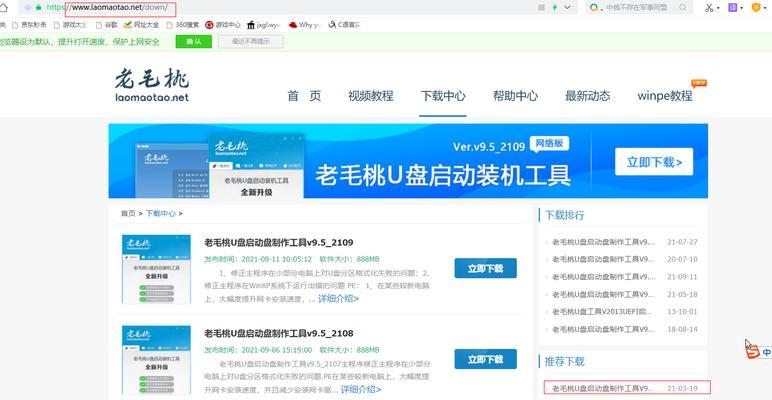This screenshot has height=400, width=772.
Task: Click the grid reader-mode icon in address bar
Action: 542,7
